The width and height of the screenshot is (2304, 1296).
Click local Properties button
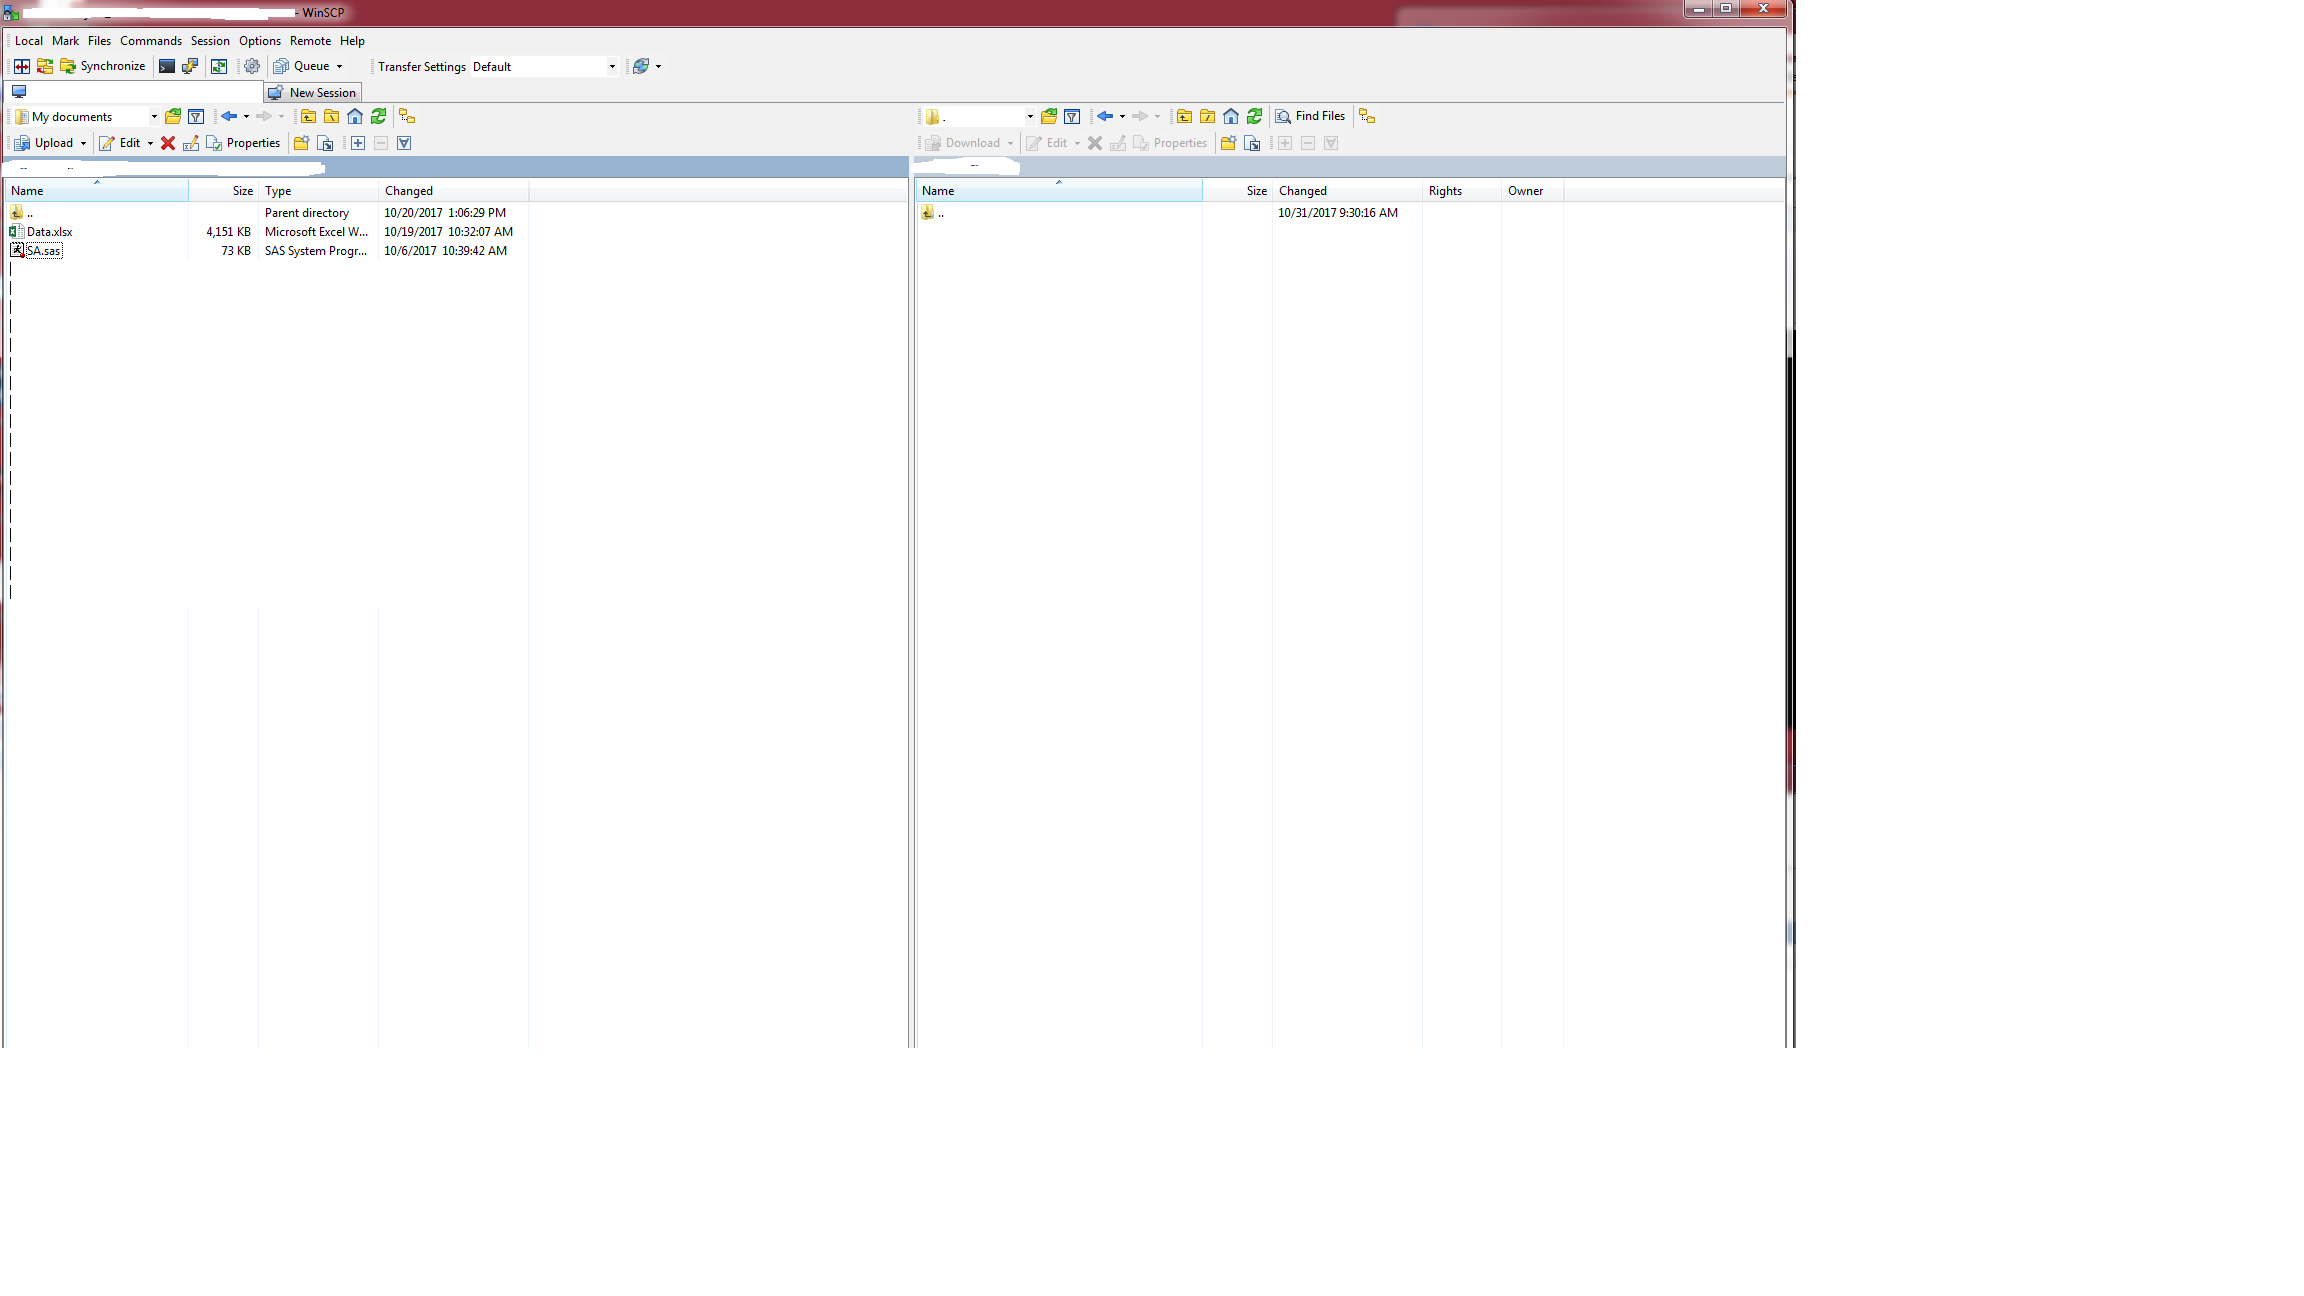243,143
